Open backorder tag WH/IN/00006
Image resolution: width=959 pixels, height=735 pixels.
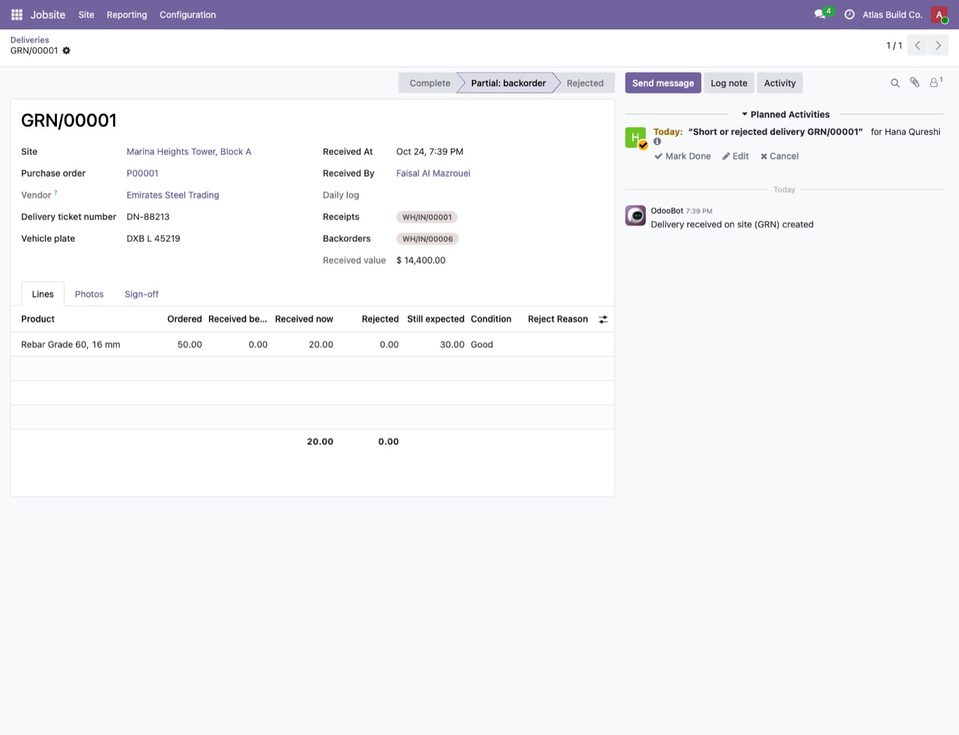point(428,239)
